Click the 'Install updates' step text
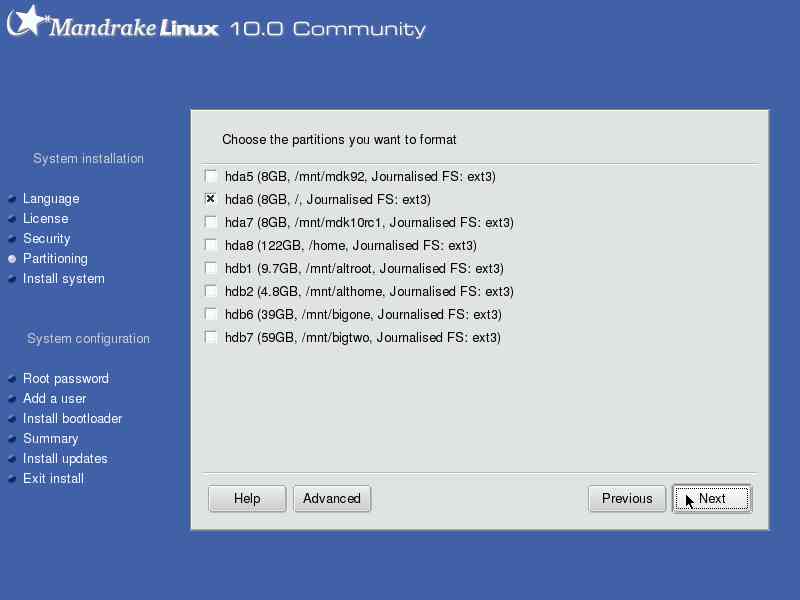 (x=65, y=459)
